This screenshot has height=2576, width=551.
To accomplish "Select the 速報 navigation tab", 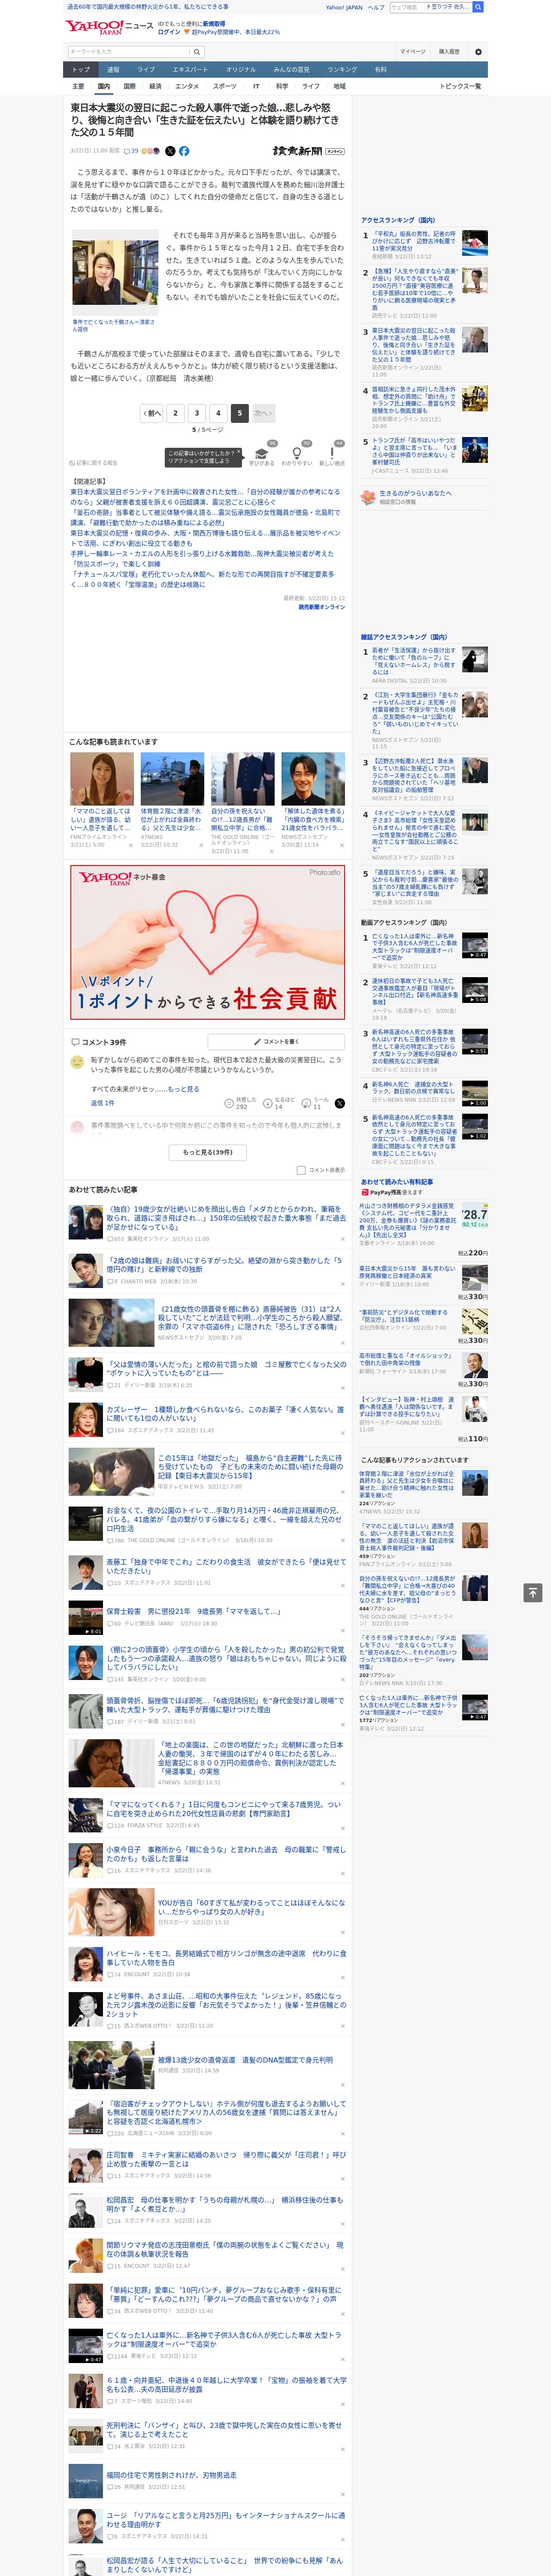I will [x=113, y=70].
